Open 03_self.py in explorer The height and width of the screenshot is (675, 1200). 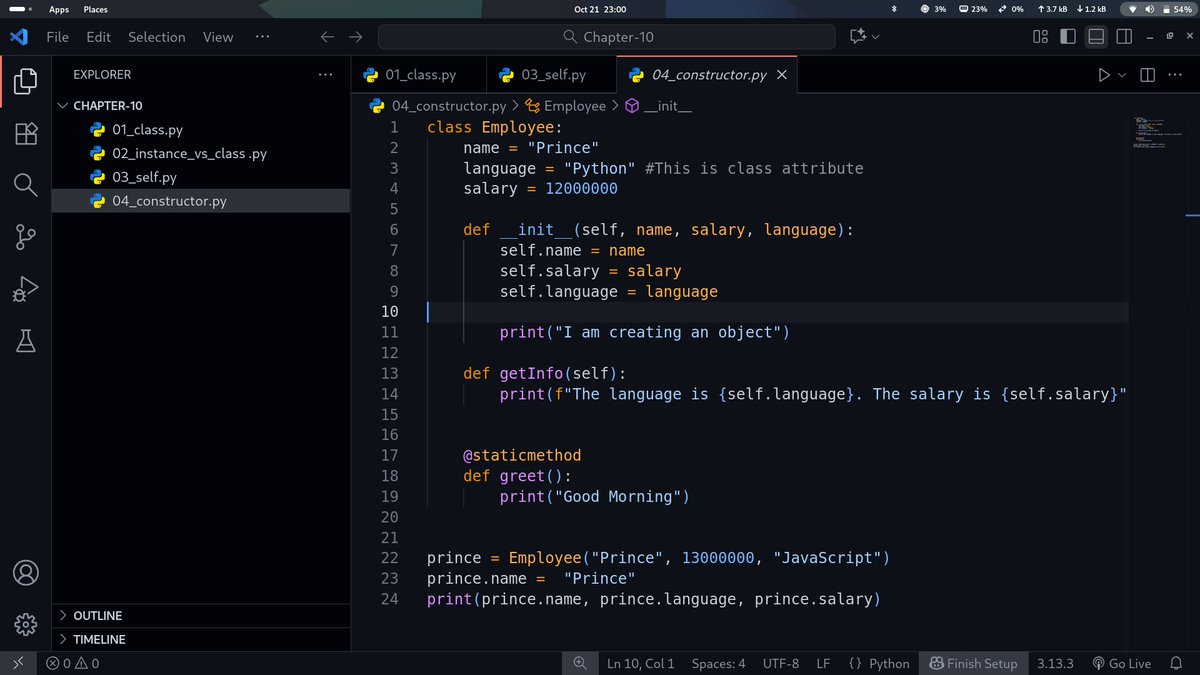tap(201, 177)
